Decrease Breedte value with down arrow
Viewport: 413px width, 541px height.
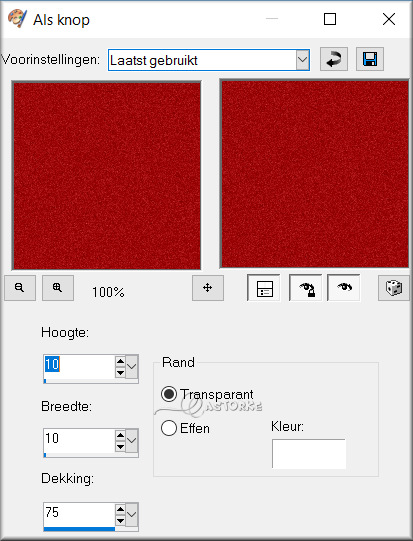pos(120,447)
